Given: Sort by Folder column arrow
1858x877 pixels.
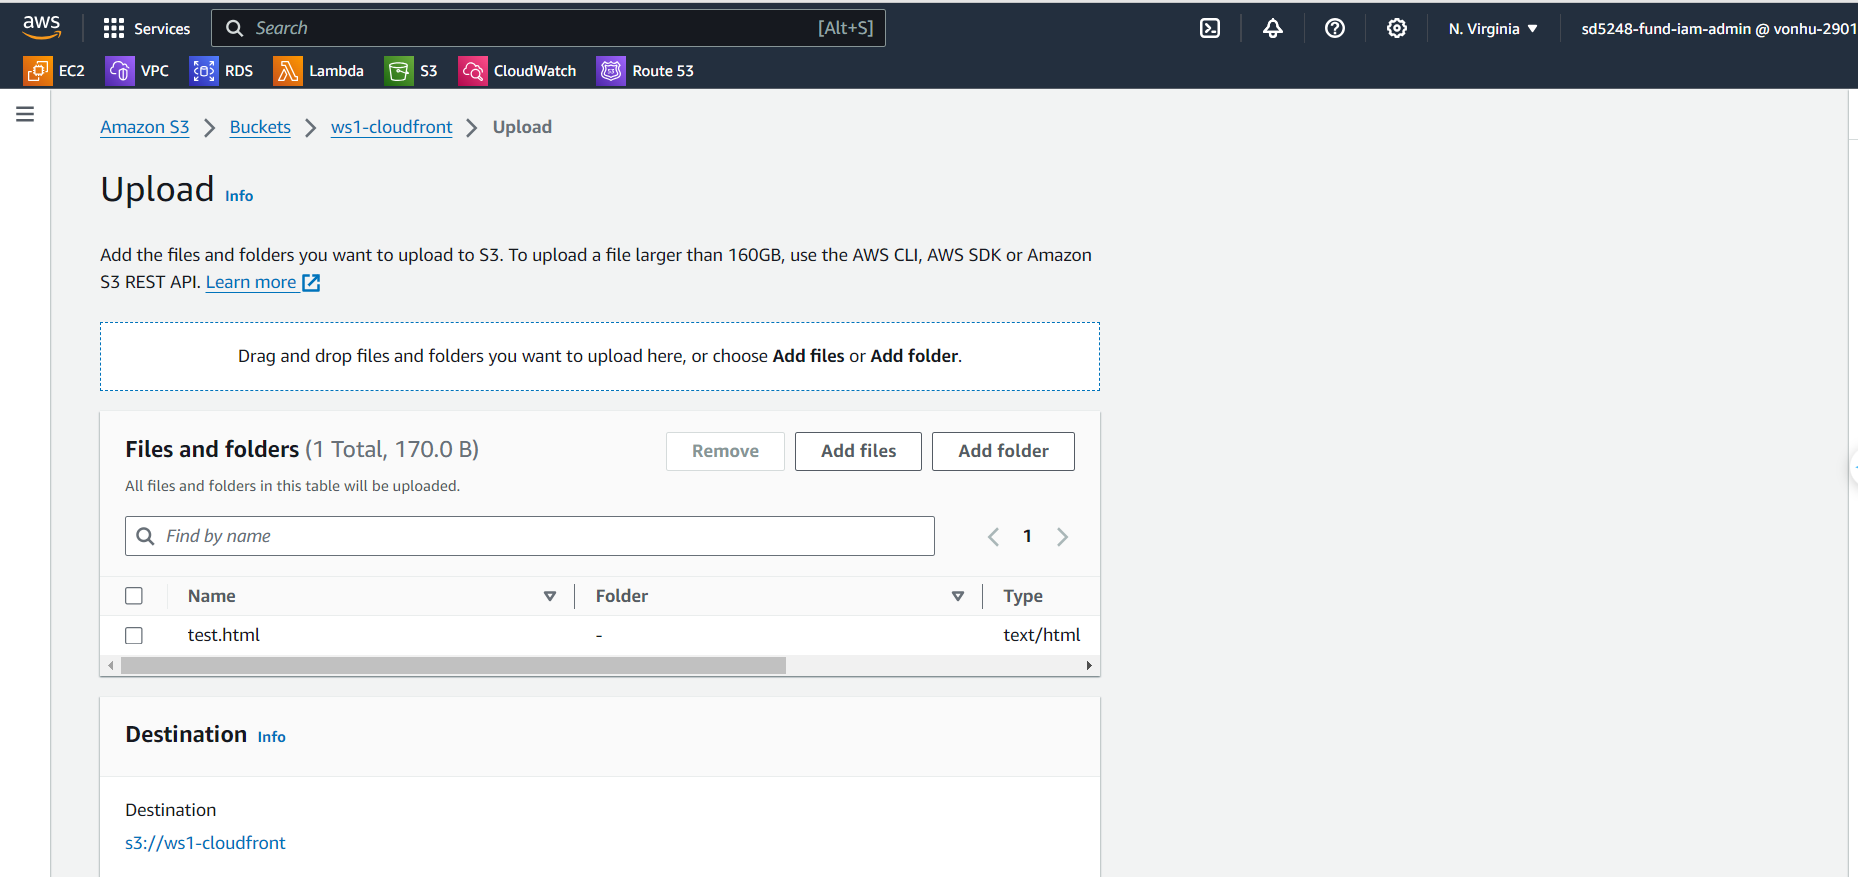Looking at the screenshot, I should (x=957, y=596).
